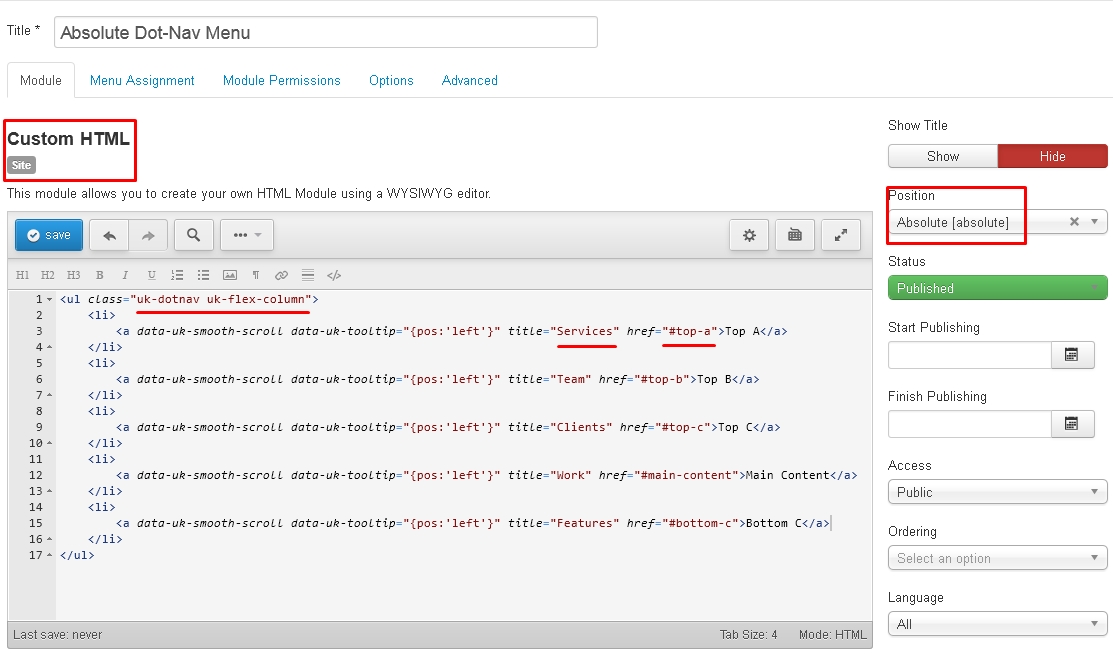This screenshot has width=1113, height=655.
Task: Switch to the Menu Assignment tab
Action: pyautogui.click(x=142, y=80)
